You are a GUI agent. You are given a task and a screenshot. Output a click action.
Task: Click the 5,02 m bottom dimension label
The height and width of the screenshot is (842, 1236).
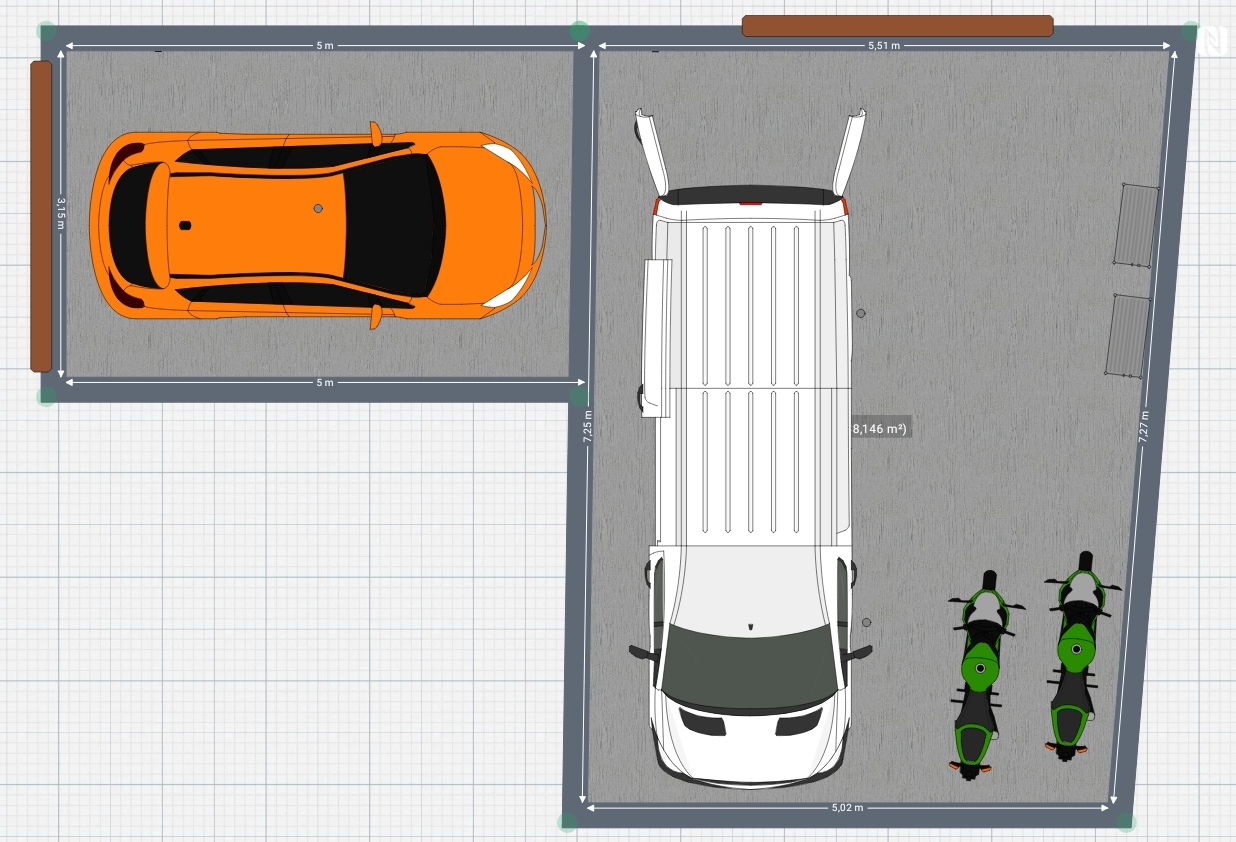pyautogui.click(x=848, y=807)
